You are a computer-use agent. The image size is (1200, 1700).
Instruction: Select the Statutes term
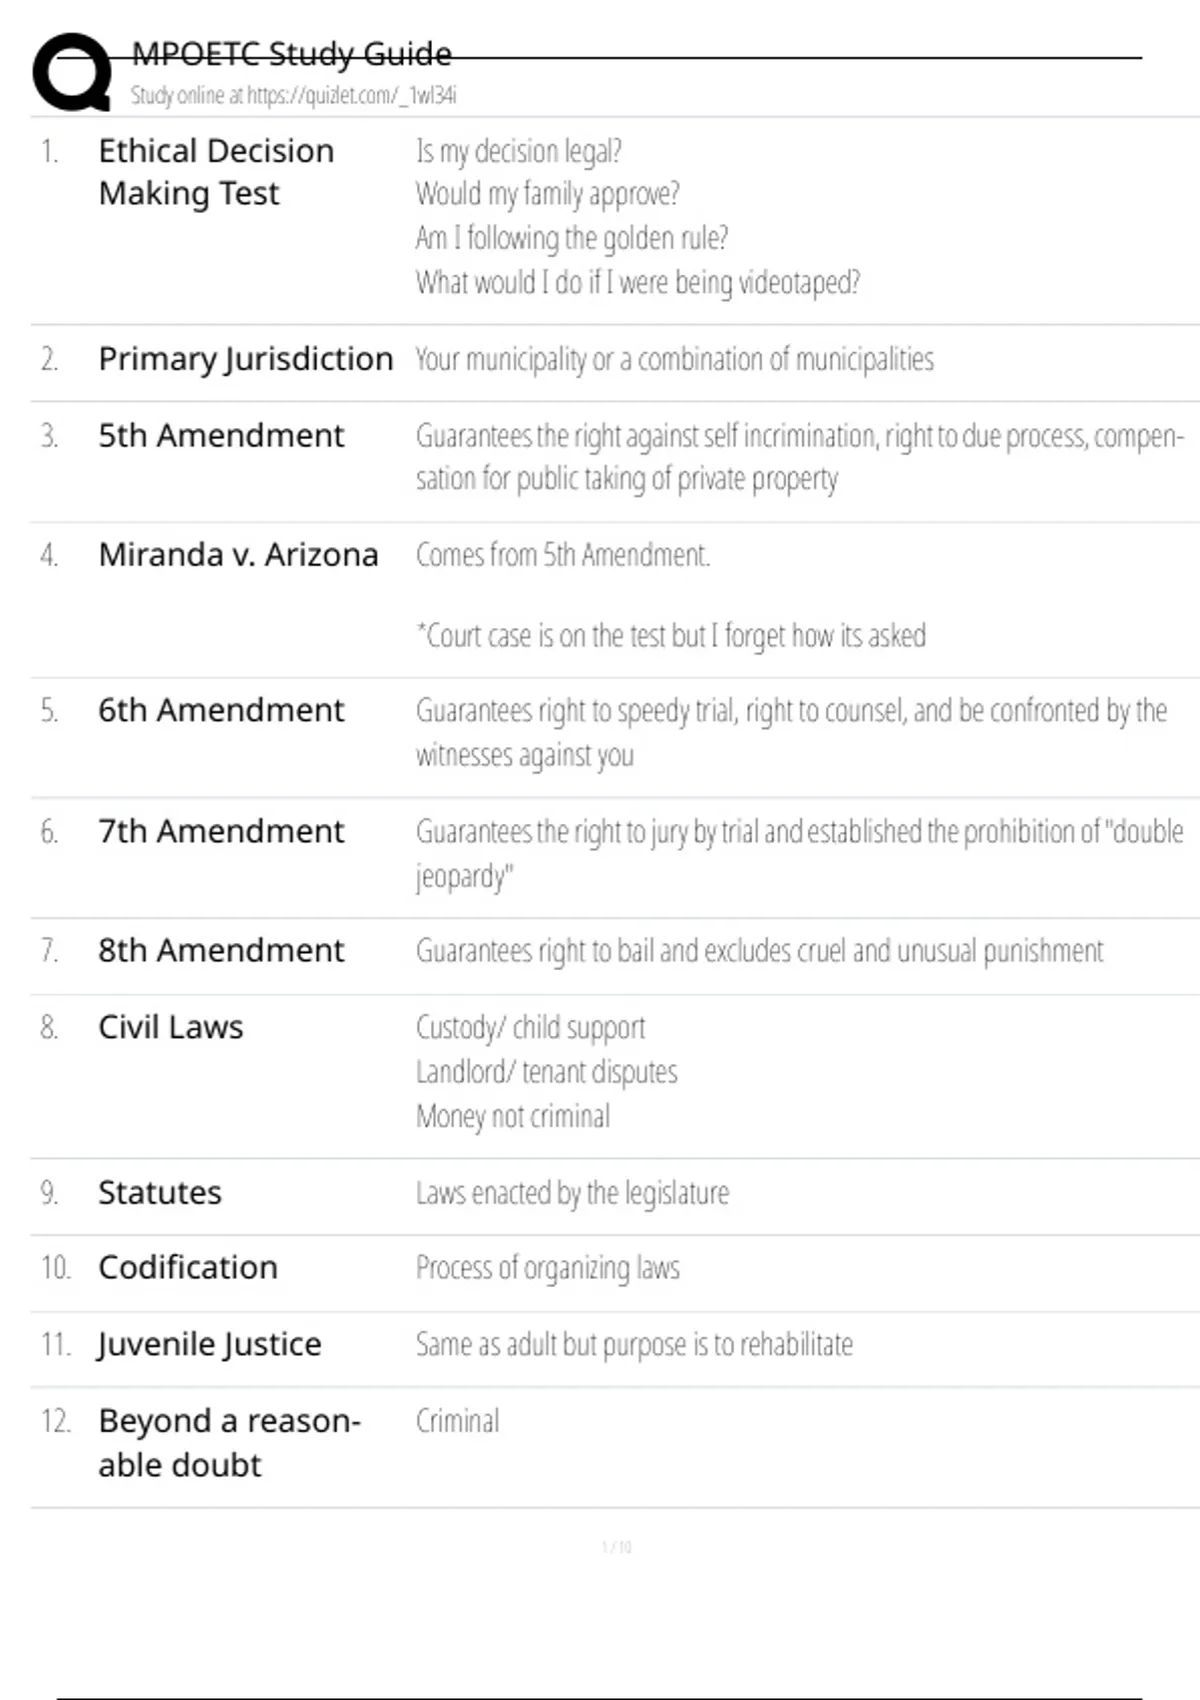pos(159,1193)
